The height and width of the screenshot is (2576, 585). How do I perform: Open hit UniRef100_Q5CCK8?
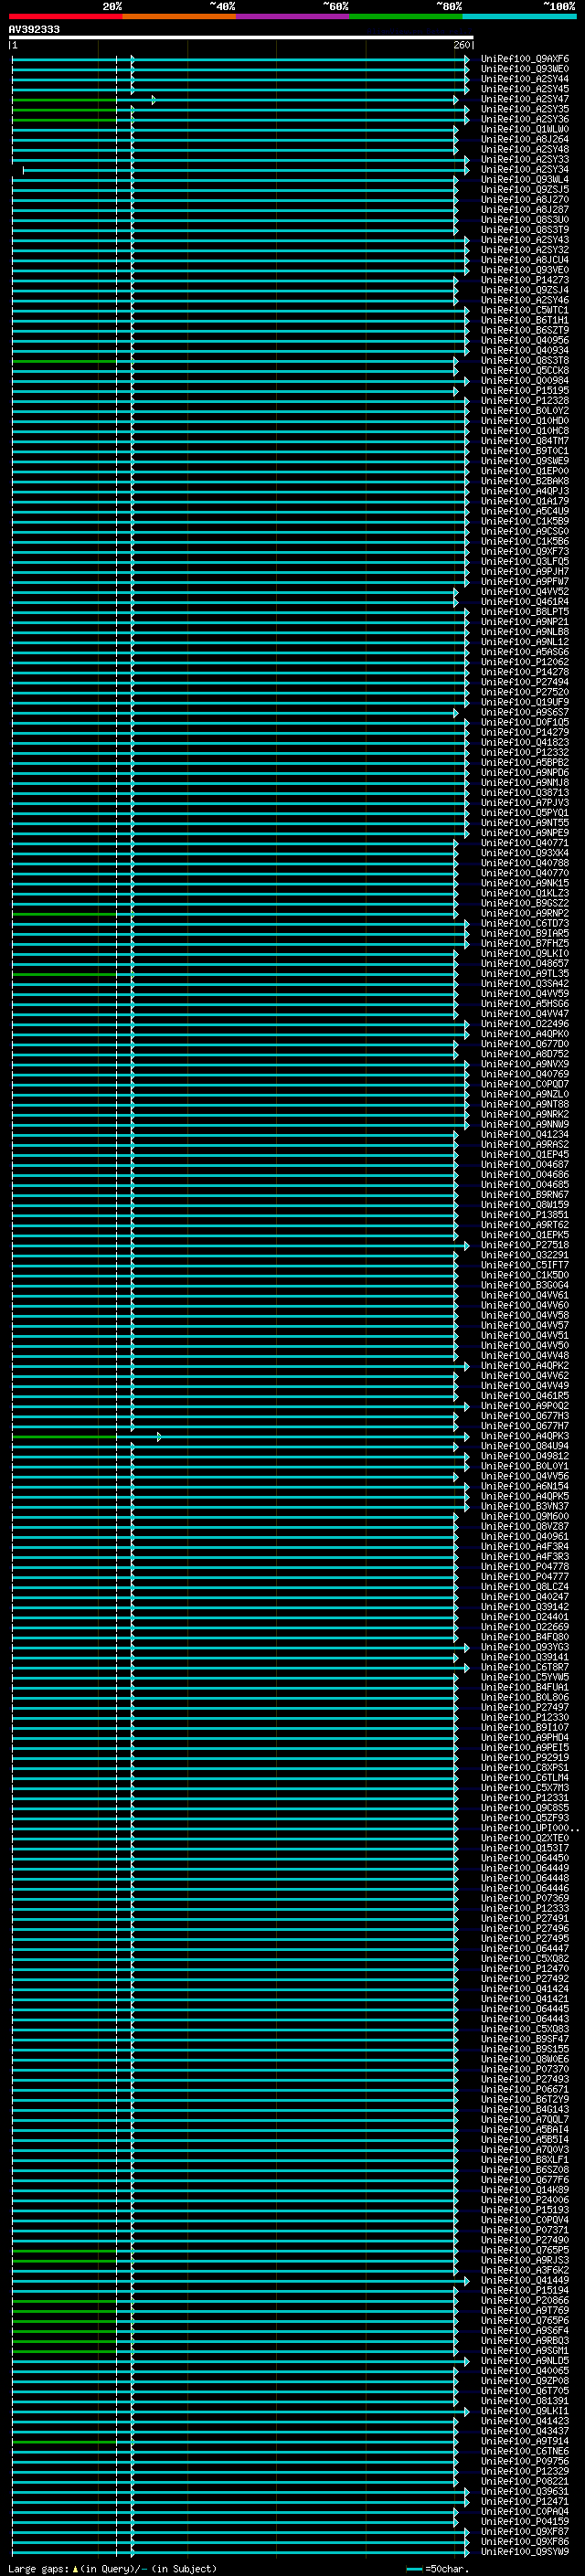[525, 371]
